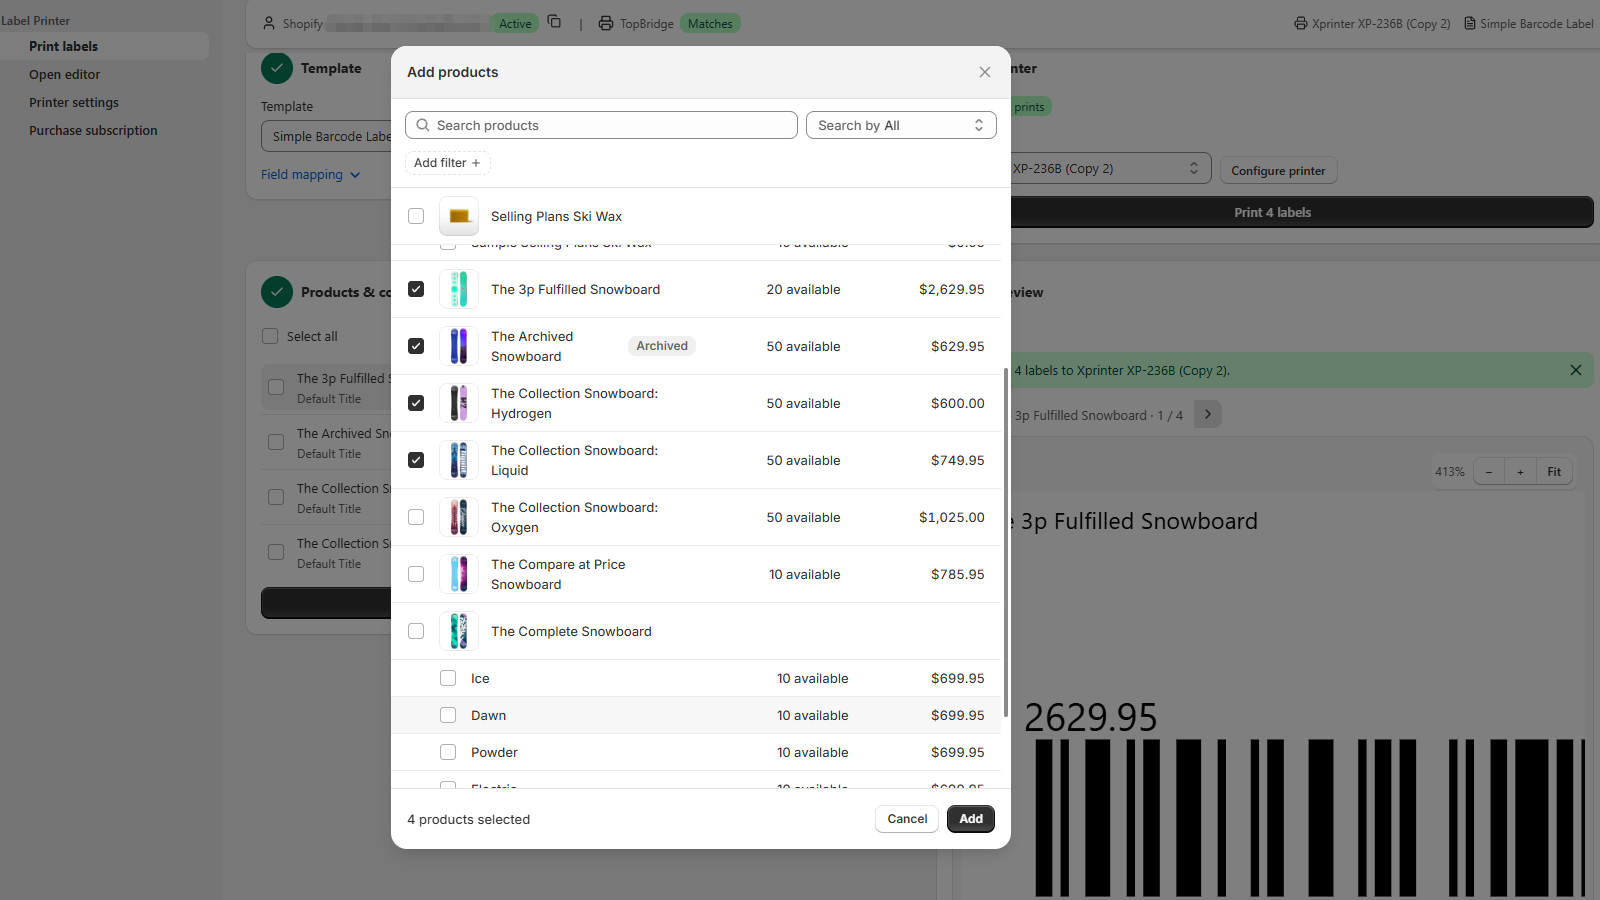Click the 413% zoom level text
Viewport: 1600px width, 900px height.
1450,472
